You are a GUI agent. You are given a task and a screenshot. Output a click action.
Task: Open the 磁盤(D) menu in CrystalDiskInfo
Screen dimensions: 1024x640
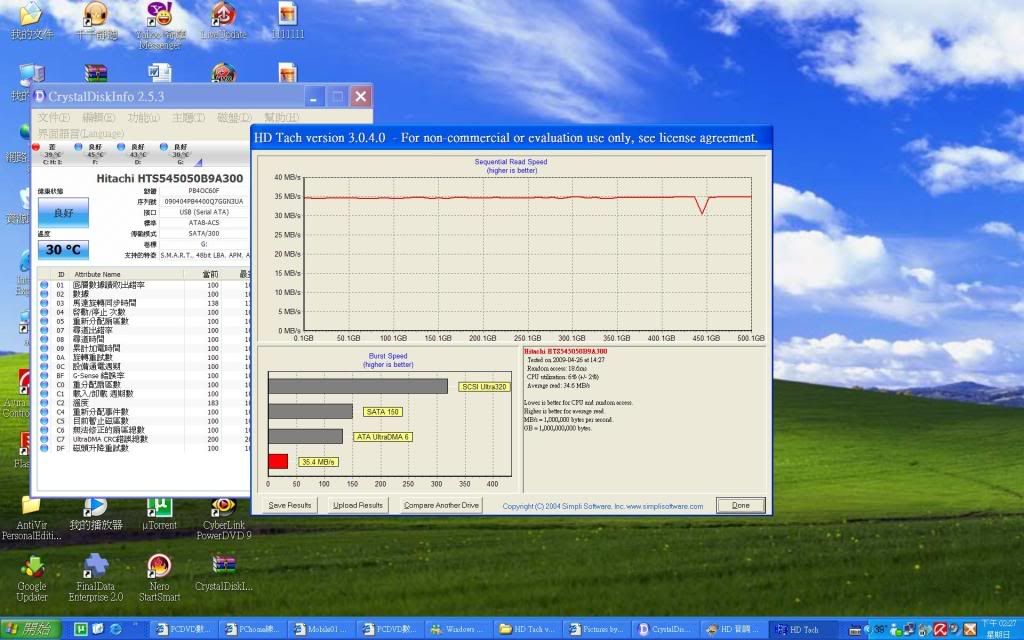pyautogui.click(x=234, y=118)
